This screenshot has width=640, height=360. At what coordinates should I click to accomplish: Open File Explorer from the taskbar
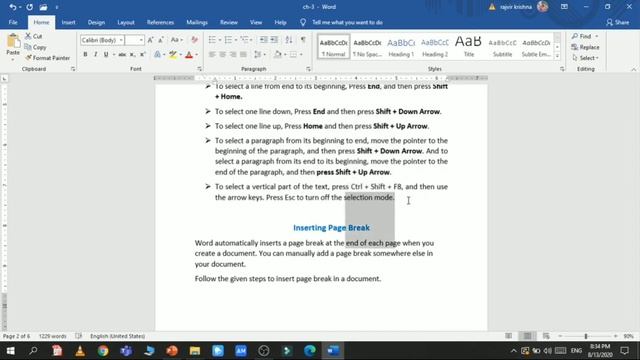(x=195, y=351)
